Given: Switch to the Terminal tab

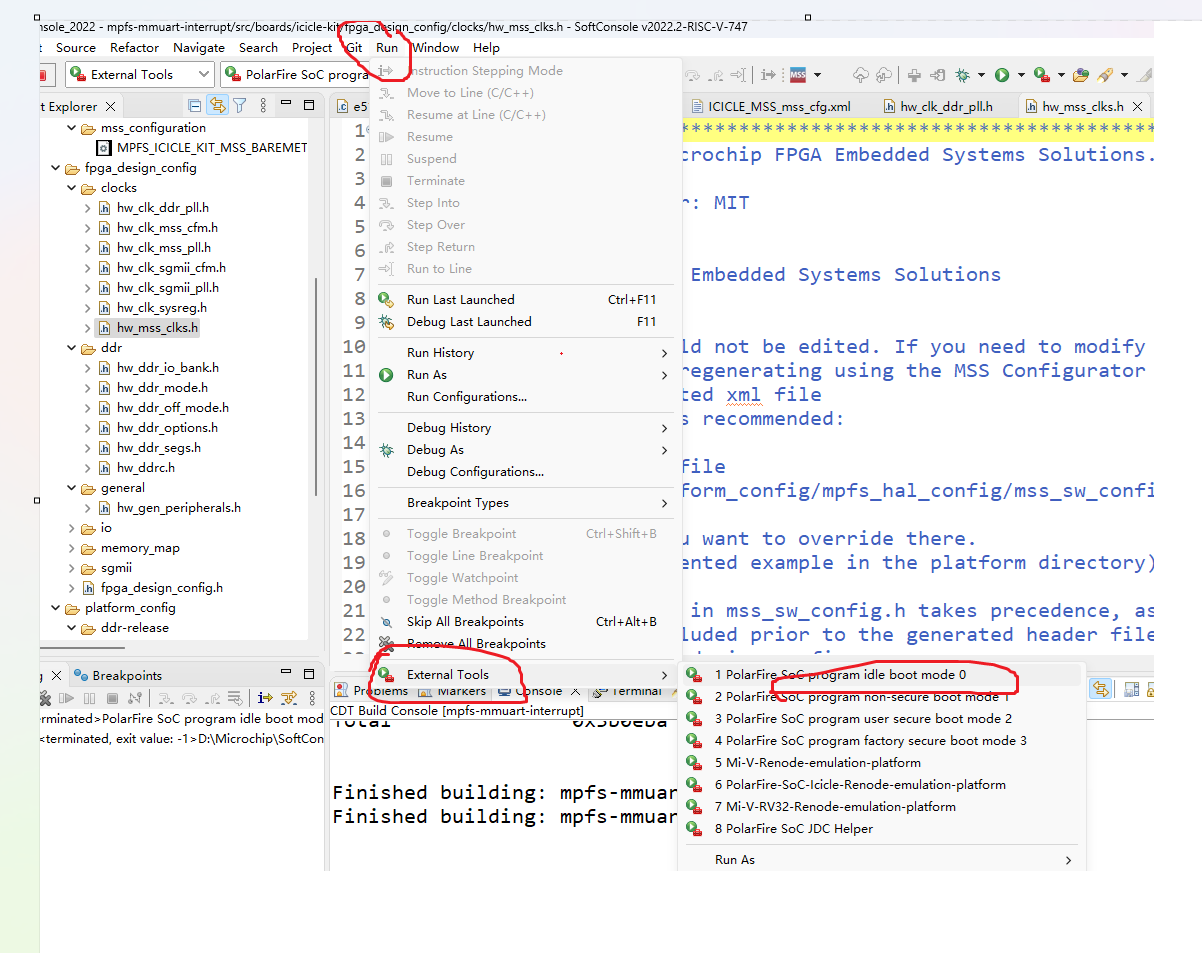Looking at the screenshot, I should [628, 691].
